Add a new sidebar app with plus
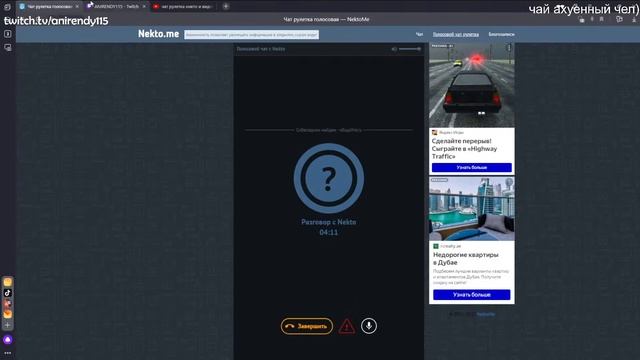The image size is (640, 360). [x=7, y=325]
